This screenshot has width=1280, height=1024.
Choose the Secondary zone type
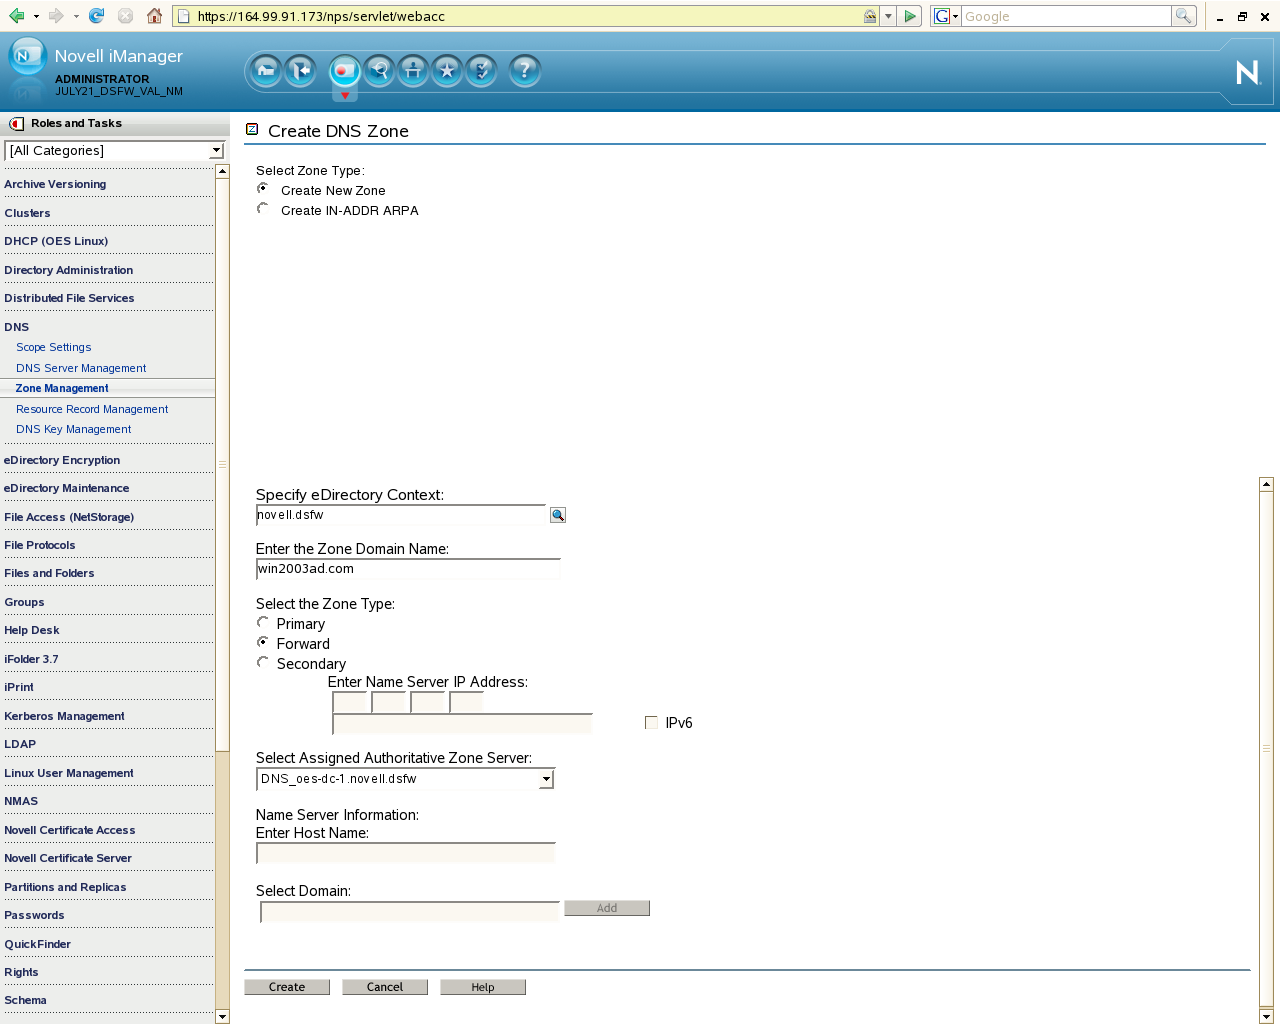click(263, 663)
